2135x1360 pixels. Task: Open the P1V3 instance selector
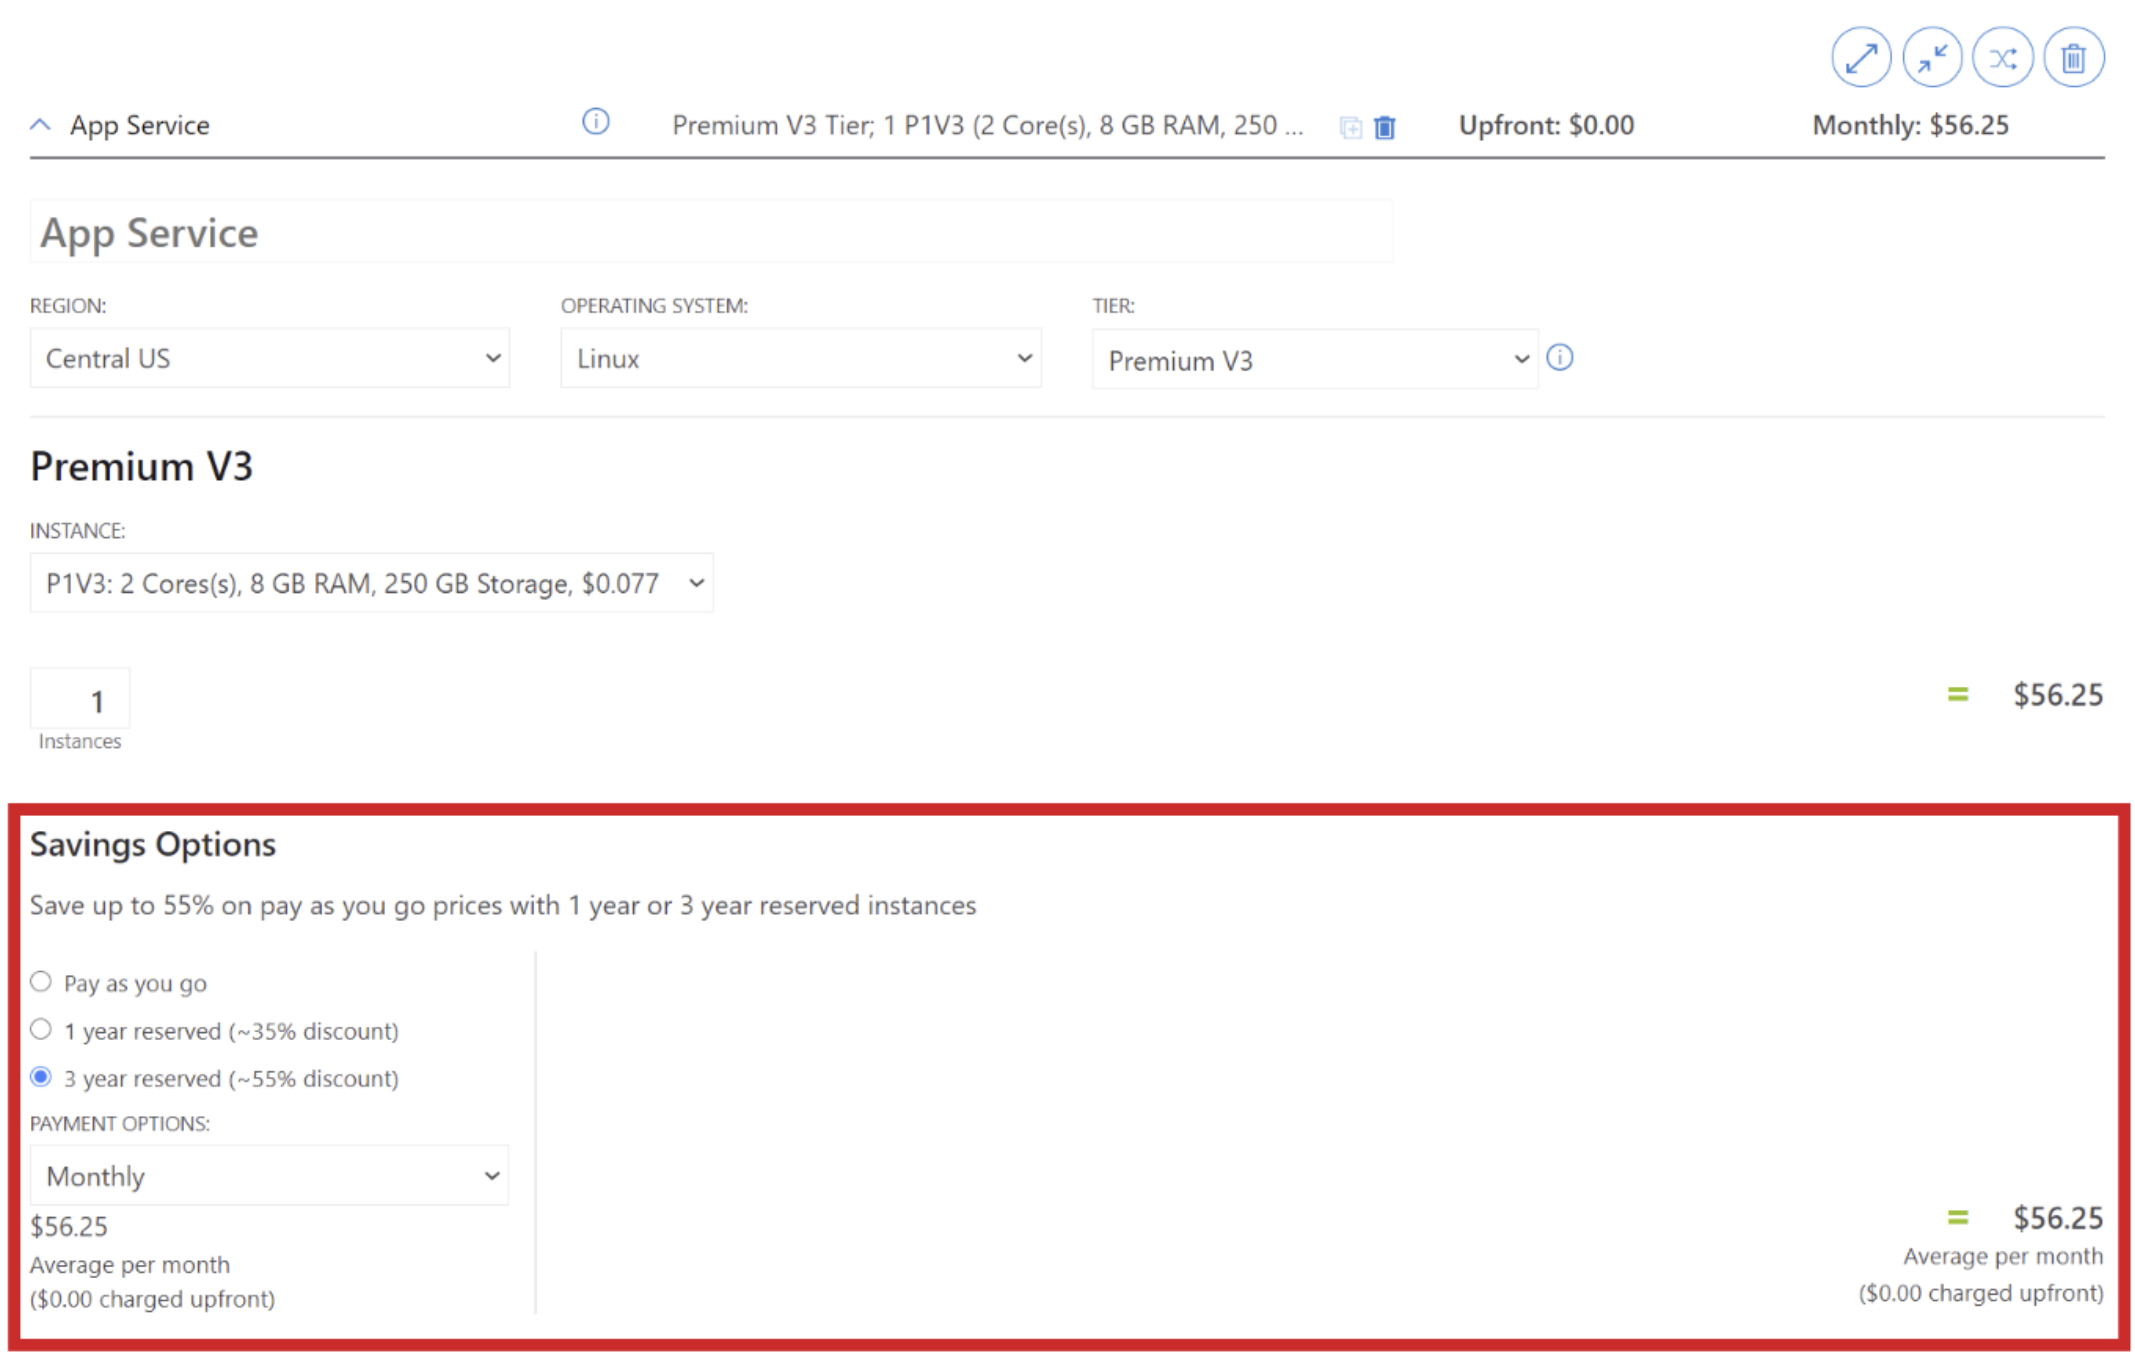click(x=371, y=583)
